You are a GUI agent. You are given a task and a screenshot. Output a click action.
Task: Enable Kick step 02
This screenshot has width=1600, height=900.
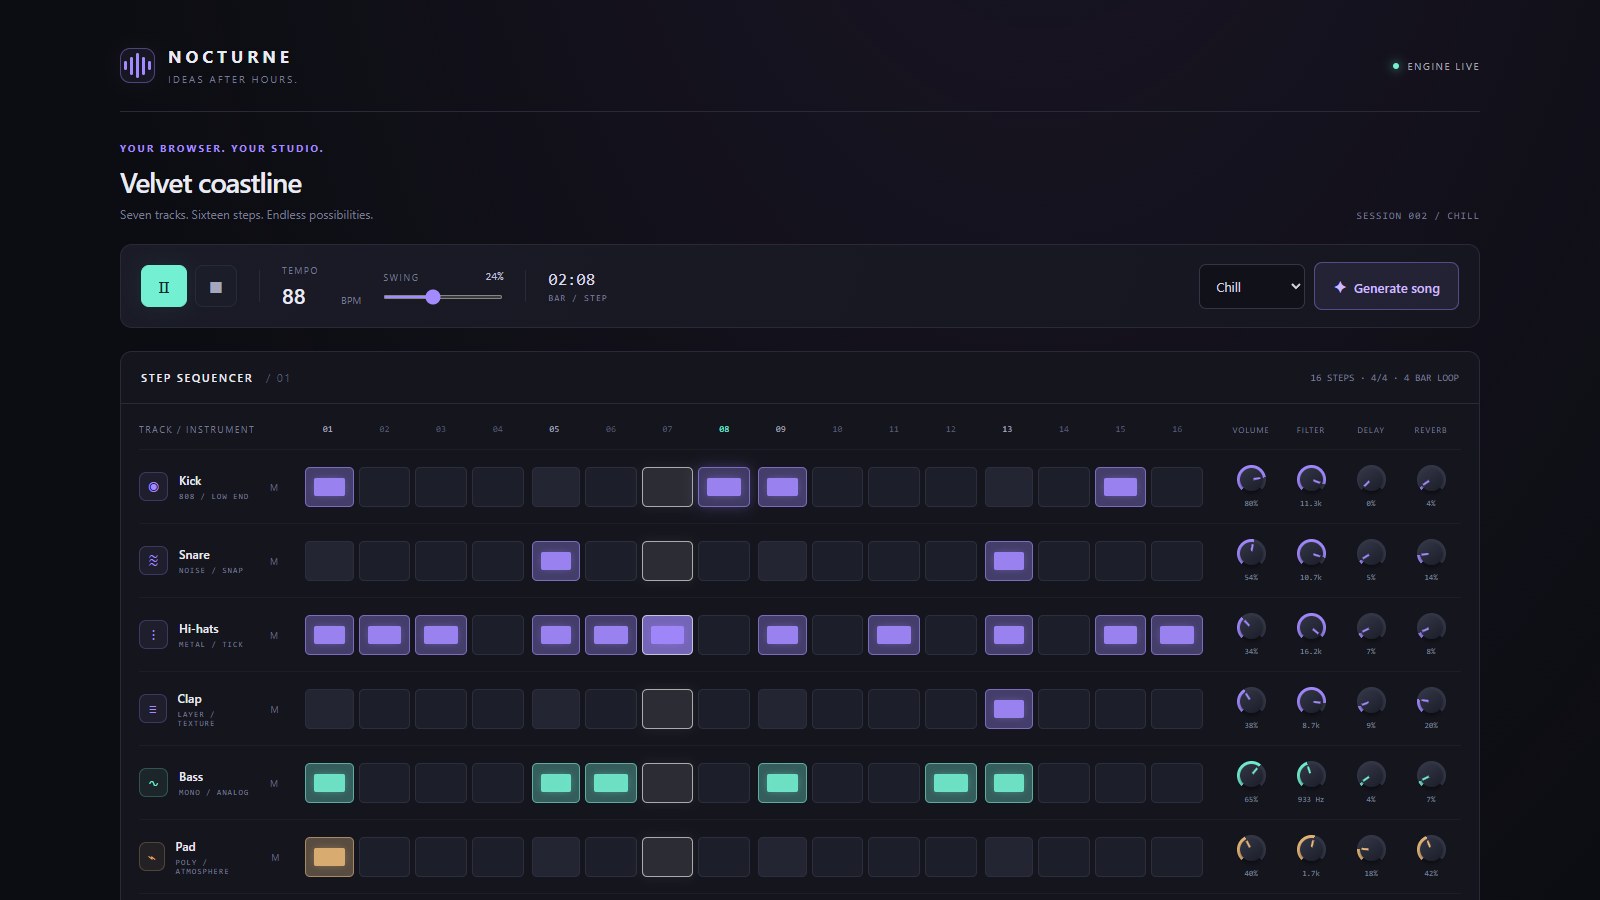(x=384, y=487)
